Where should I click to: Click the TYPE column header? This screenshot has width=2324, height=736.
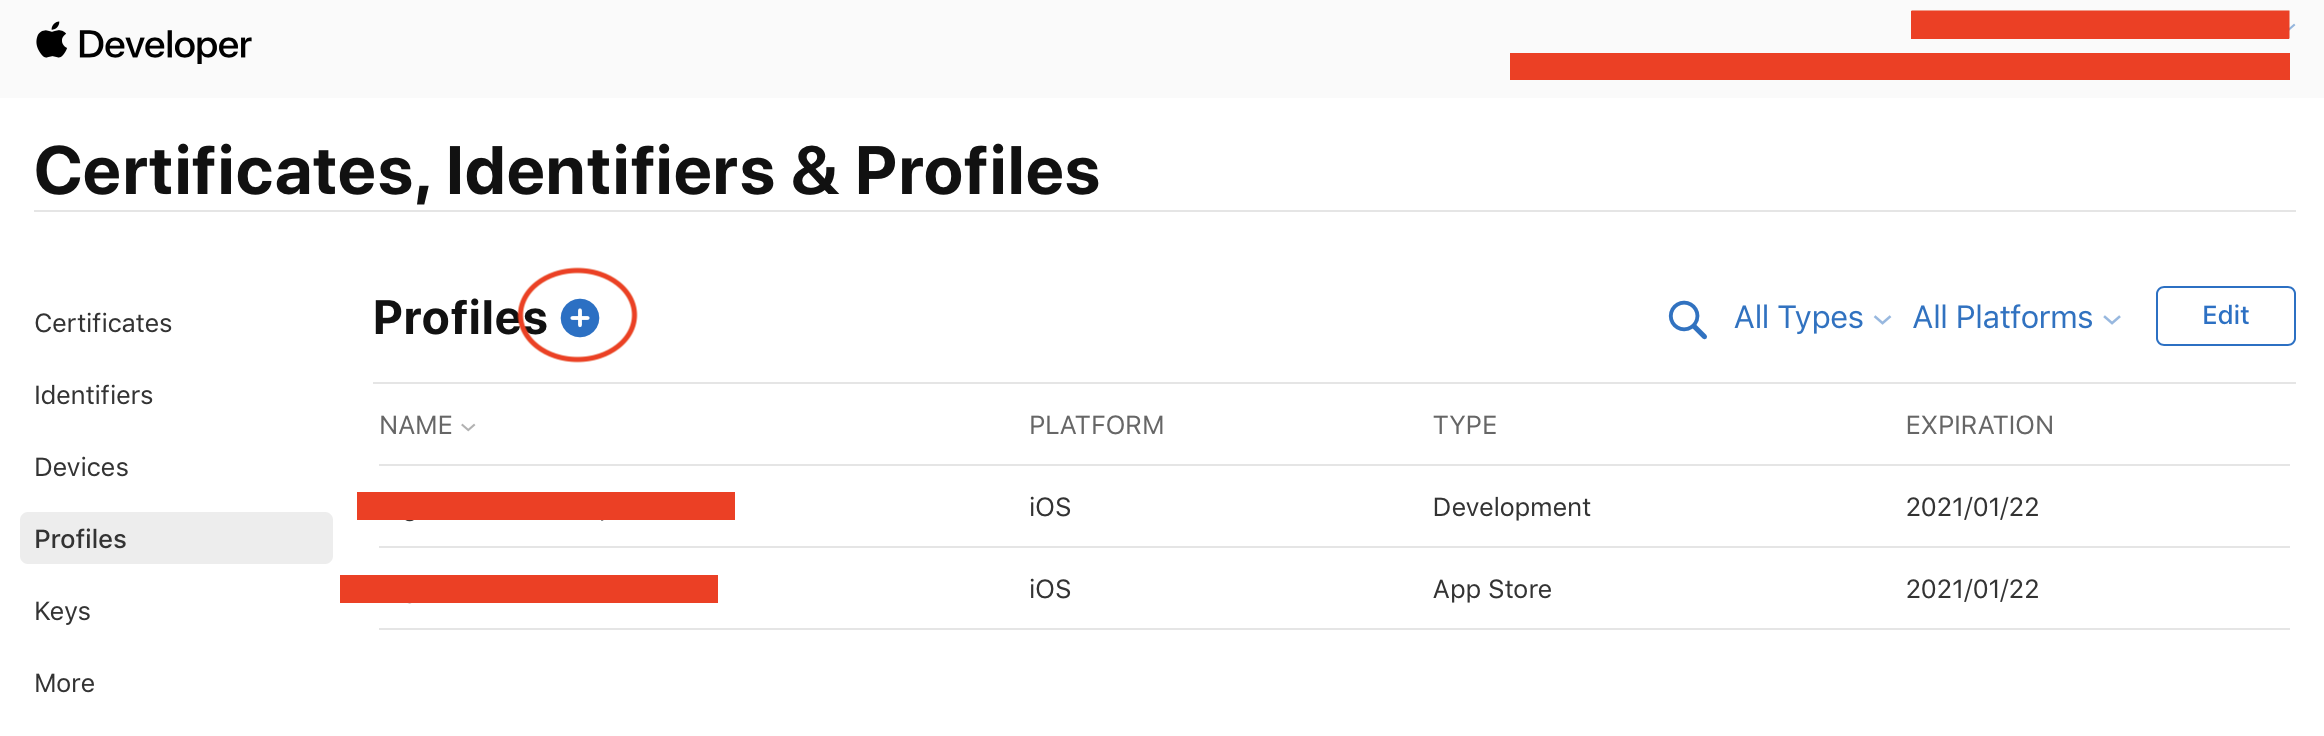tap(1464, 426)
